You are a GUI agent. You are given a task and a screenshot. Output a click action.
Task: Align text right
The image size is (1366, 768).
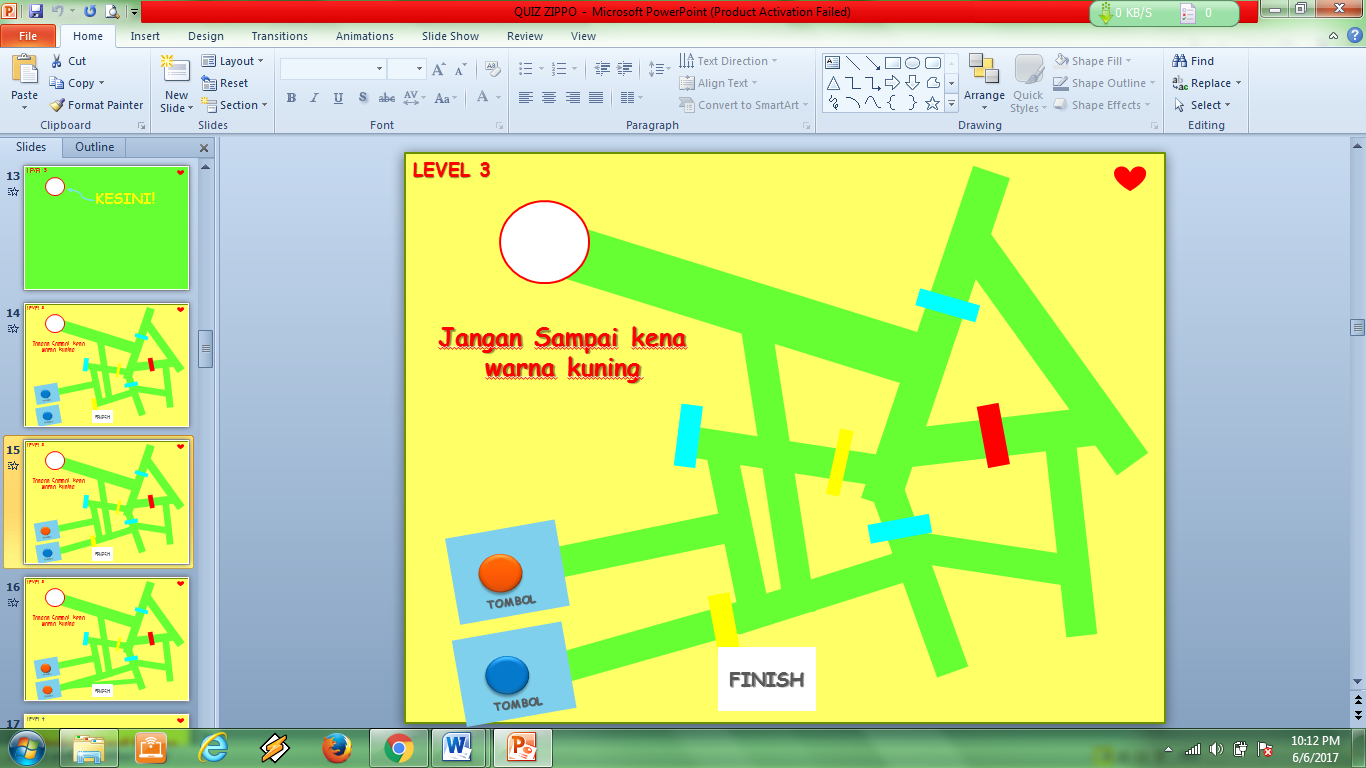(573, 98)
